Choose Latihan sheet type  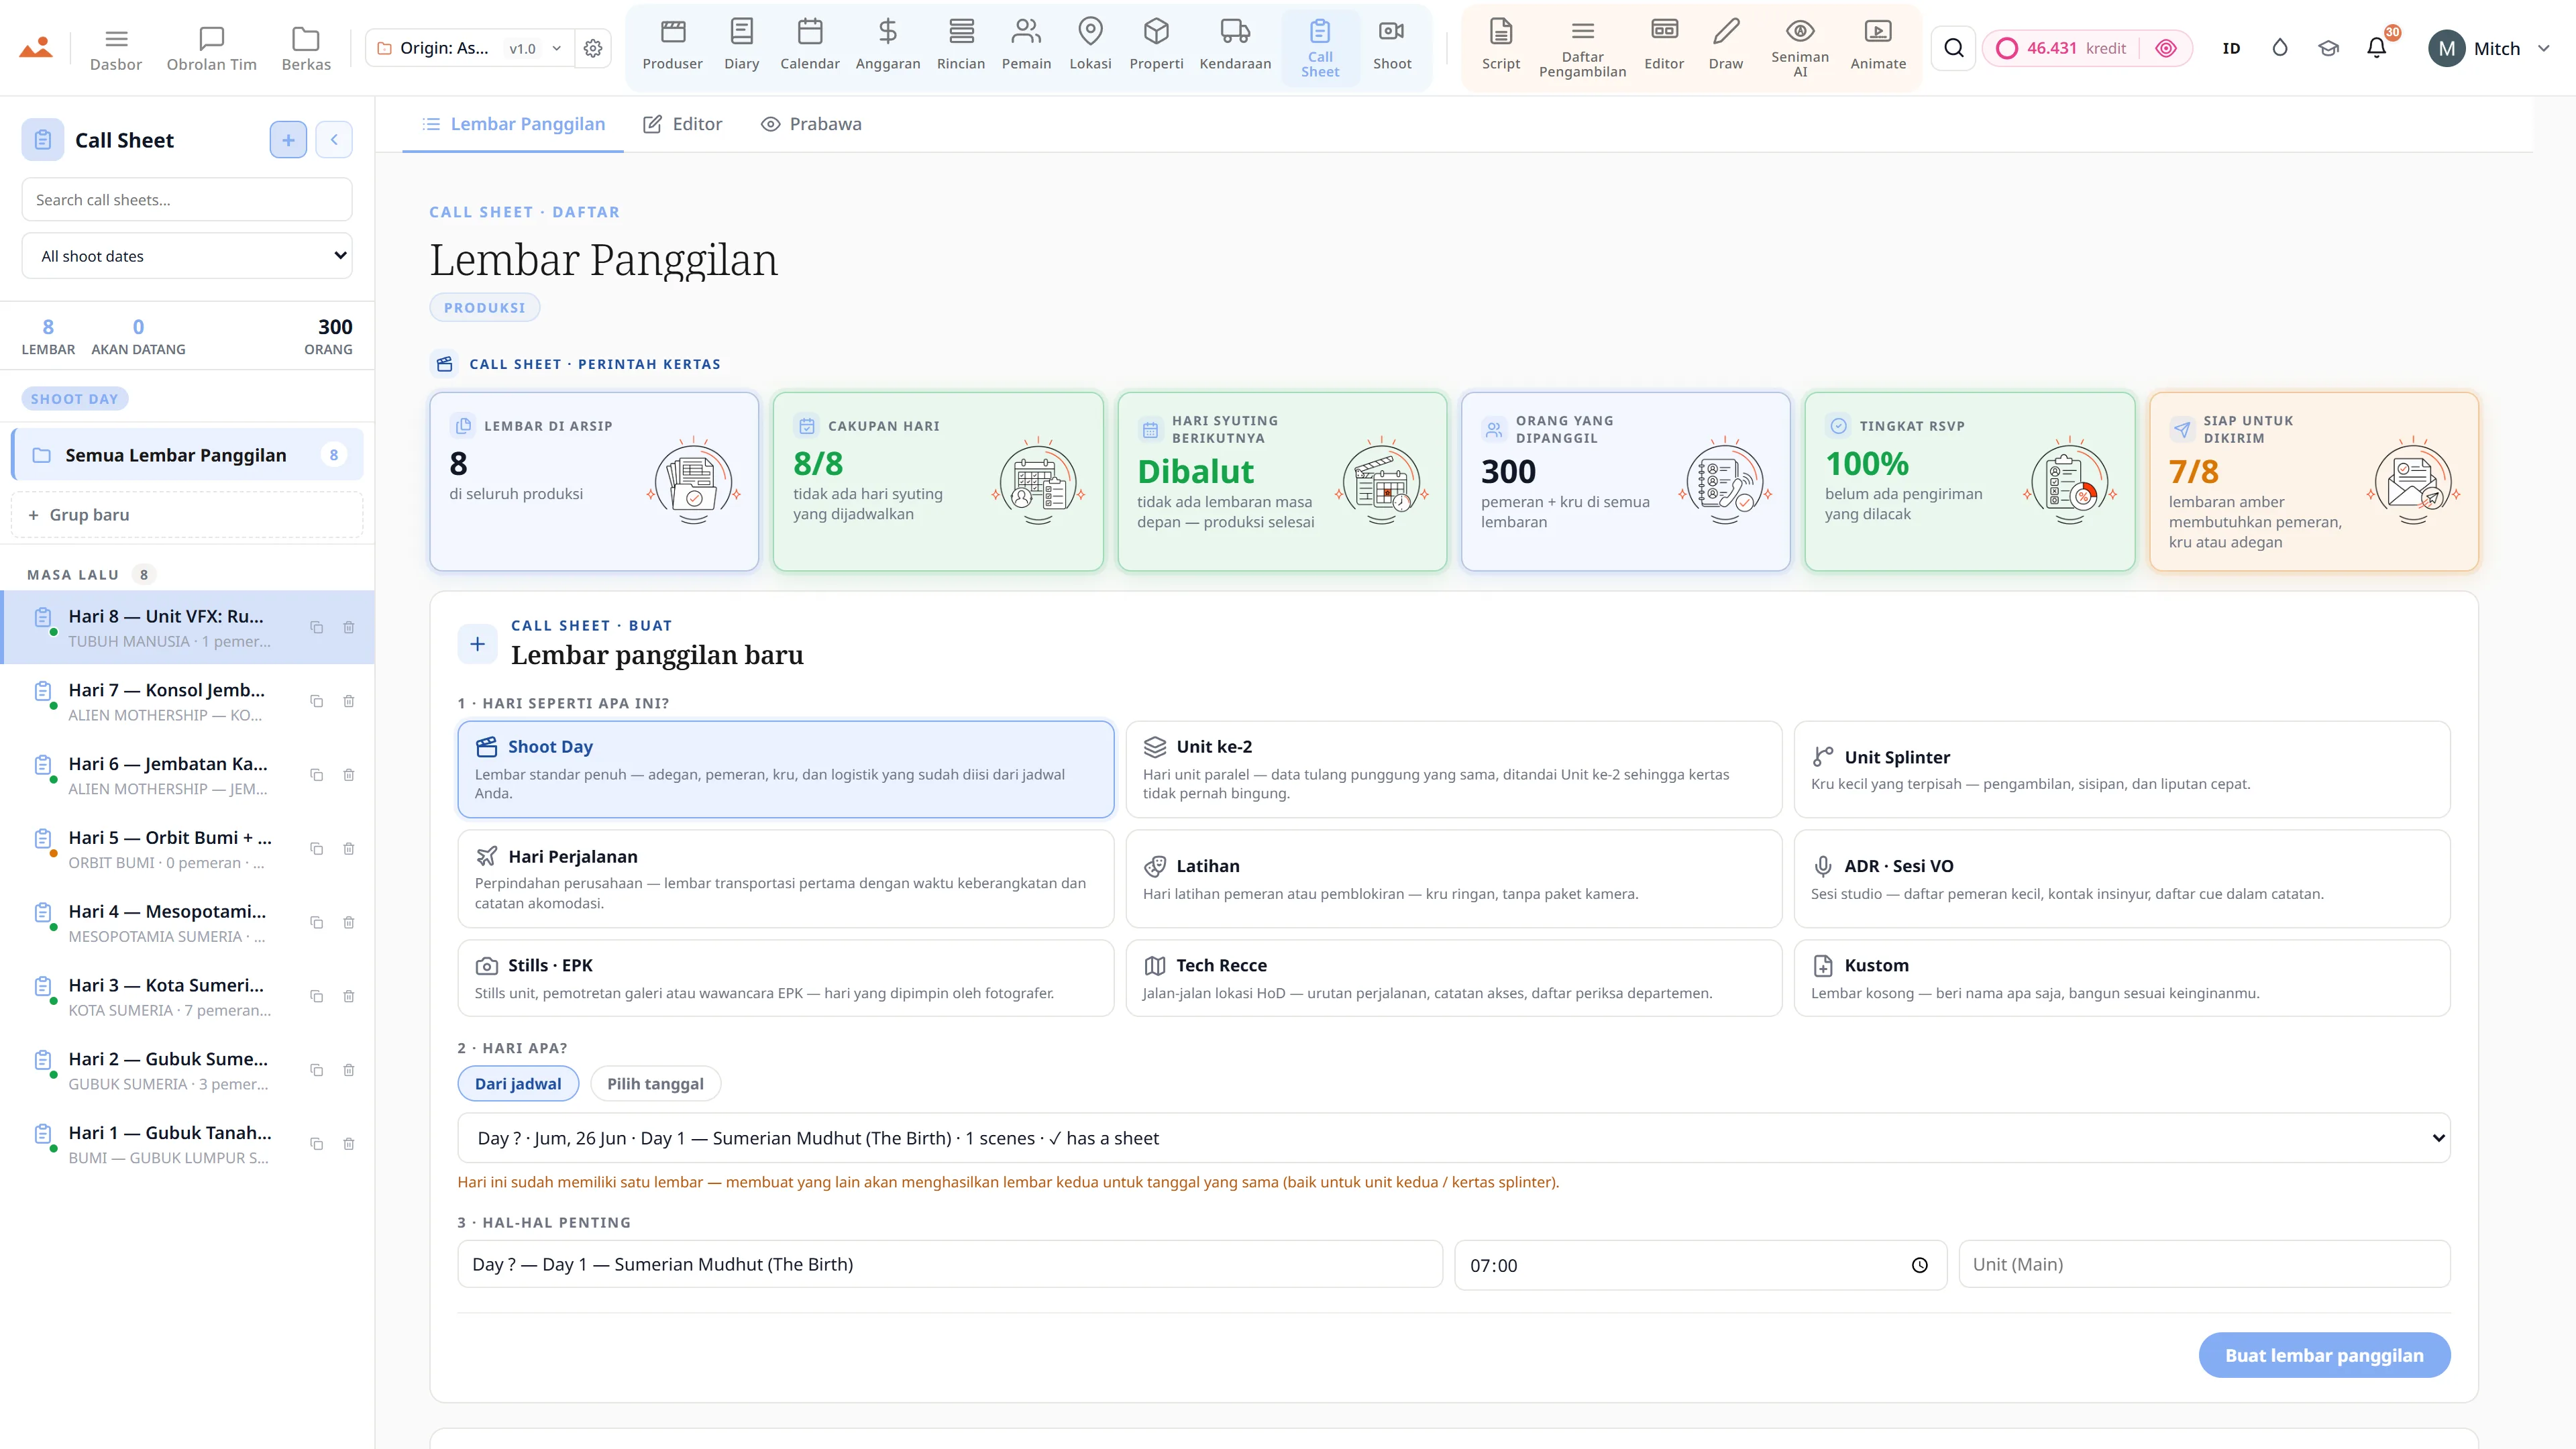[1453, 878]
